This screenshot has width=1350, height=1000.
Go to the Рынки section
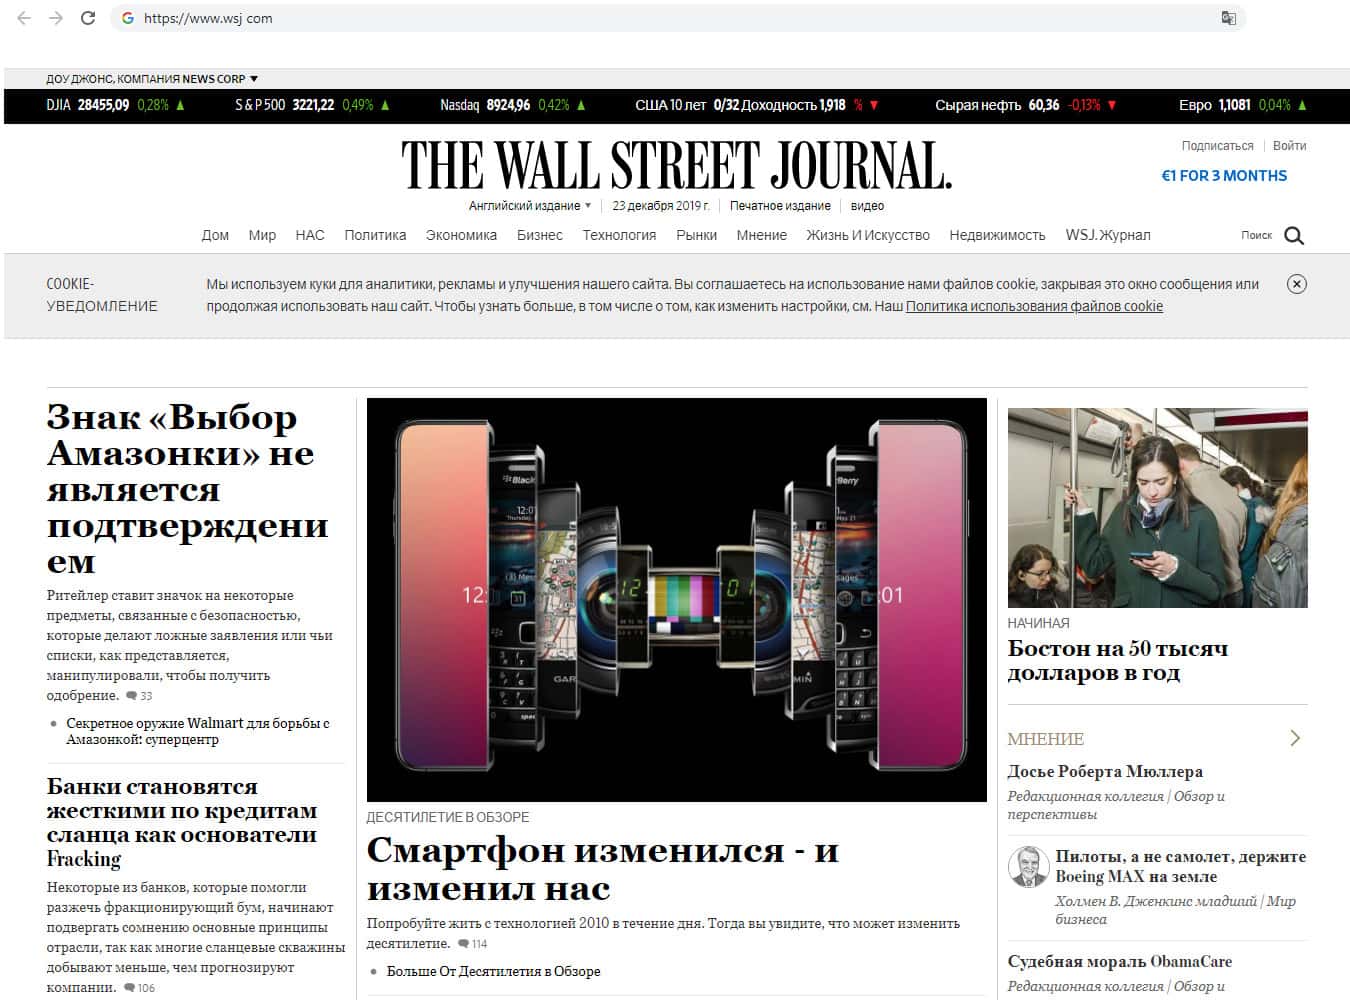pyautogui.click(x=696, y=236)
